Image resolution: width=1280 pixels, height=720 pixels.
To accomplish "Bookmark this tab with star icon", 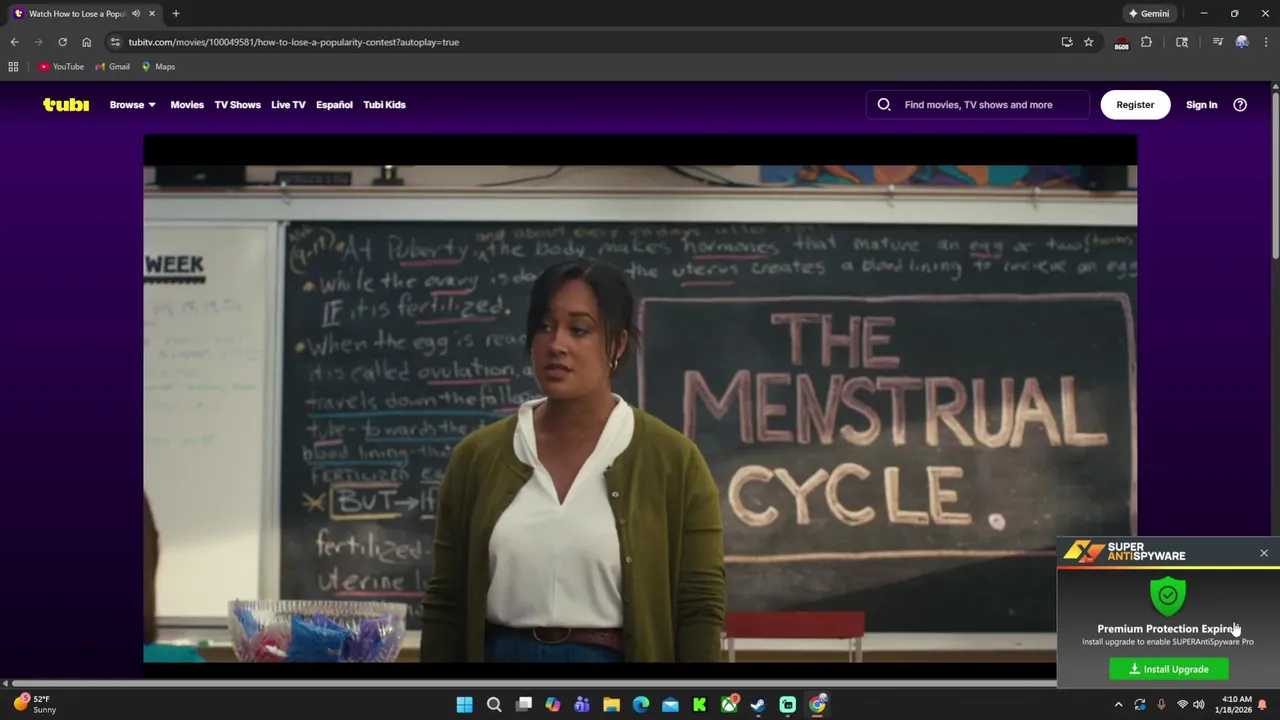I will [1089, 42].
